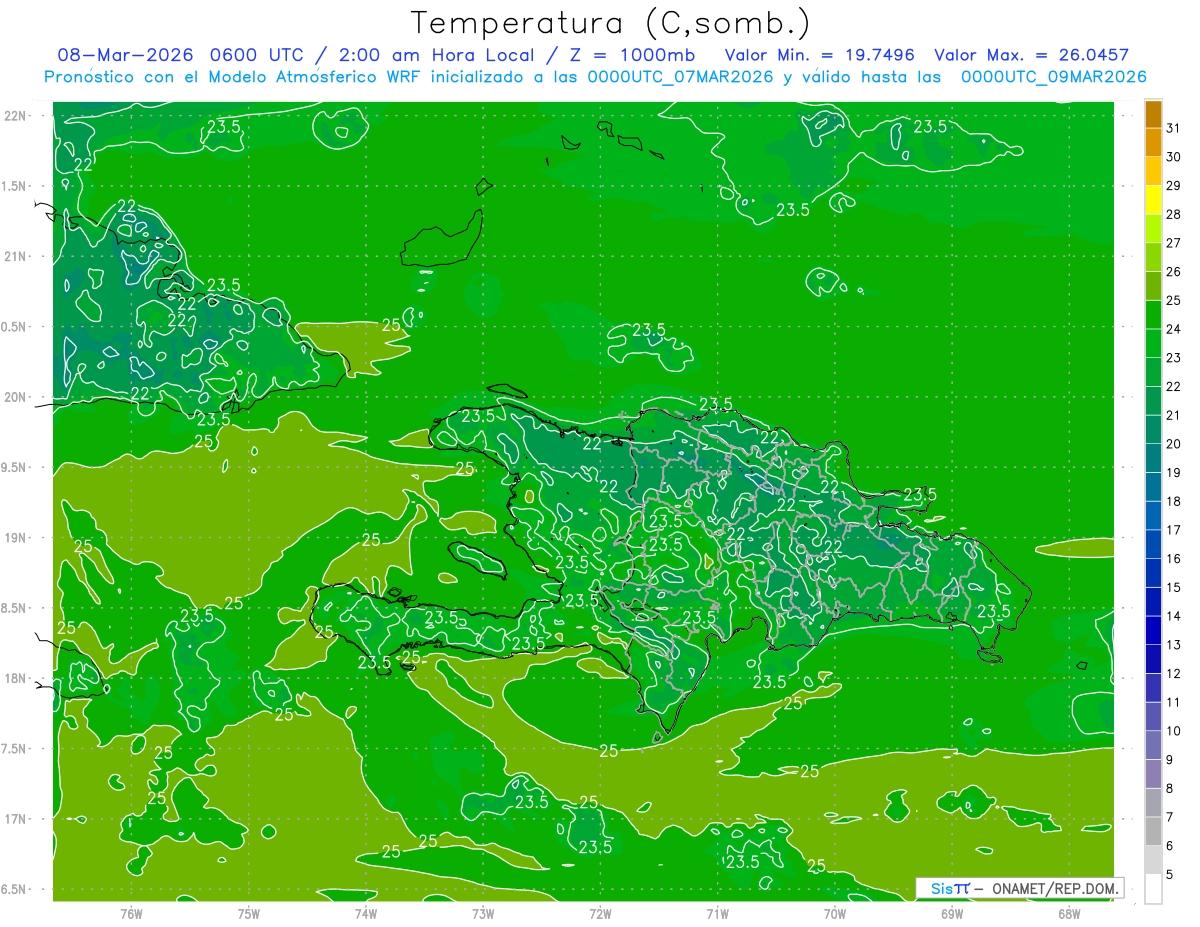
Task: Click the 22N latitude axis label
Action: pos(16,116)
